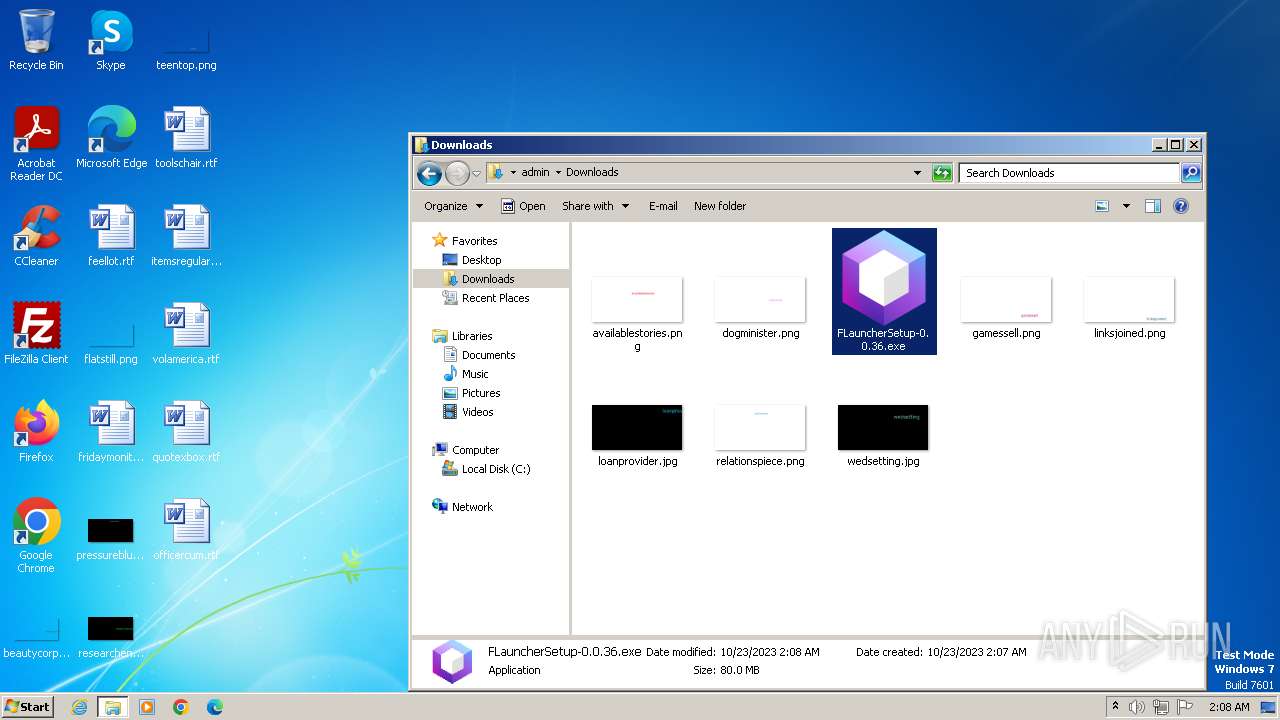Launch Microsoft Edge desktop shortcut

pos(111,138)
